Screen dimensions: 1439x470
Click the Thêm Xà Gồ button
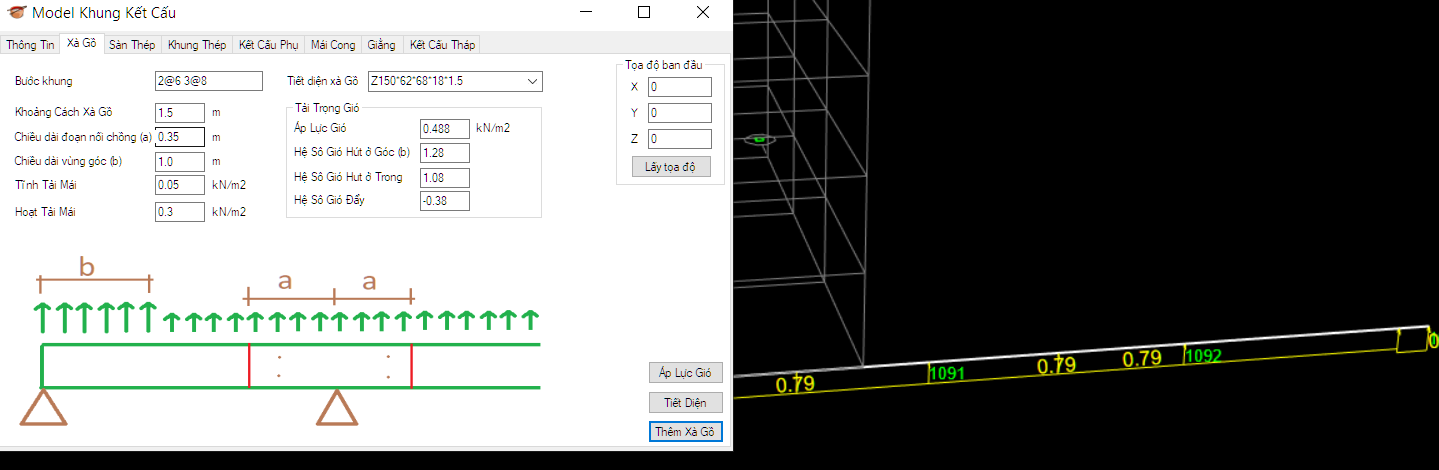click(685, 432)
